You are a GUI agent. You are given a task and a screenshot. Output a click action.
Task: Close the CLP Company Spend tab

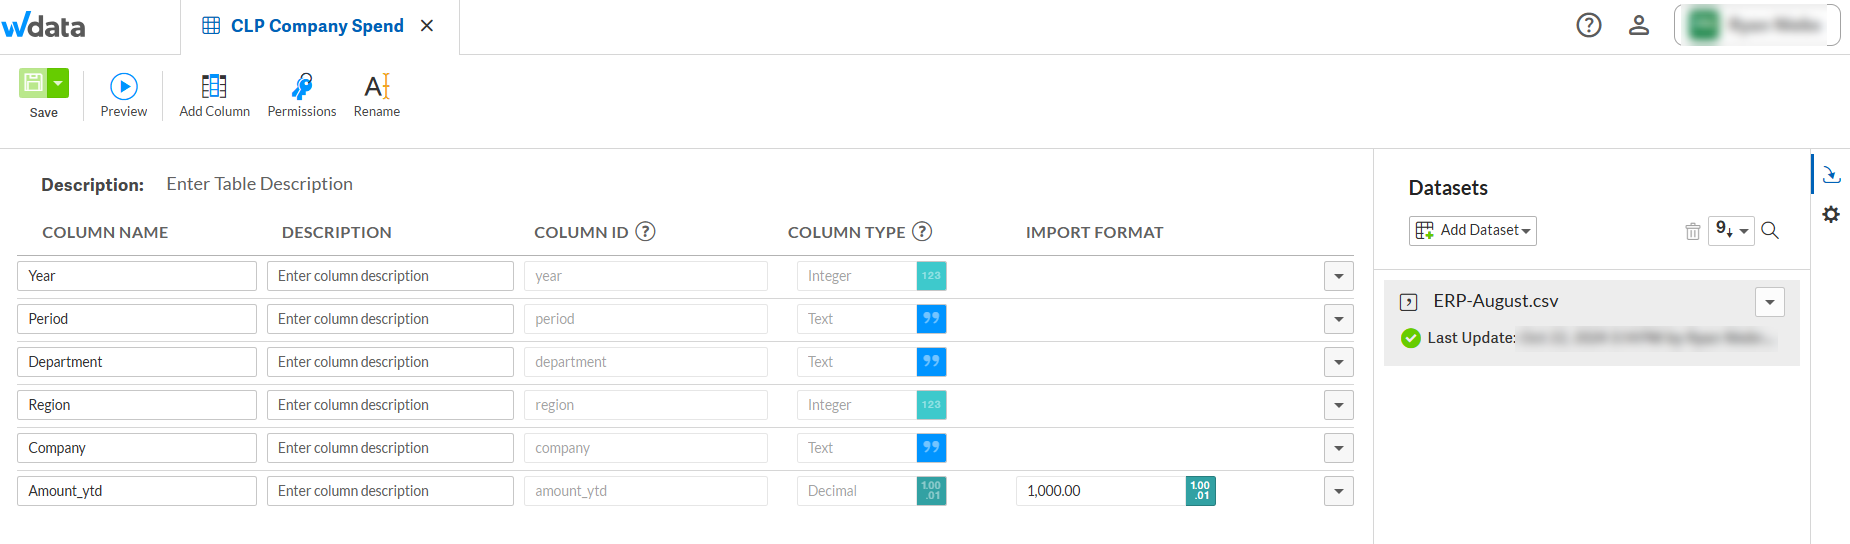427,26
